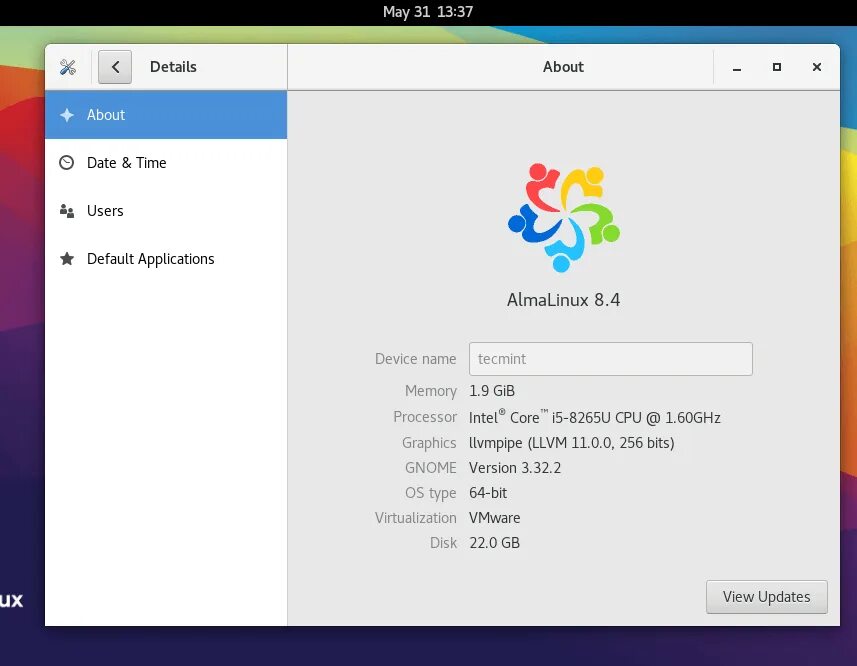Open the Users panel

pos(166,211)
